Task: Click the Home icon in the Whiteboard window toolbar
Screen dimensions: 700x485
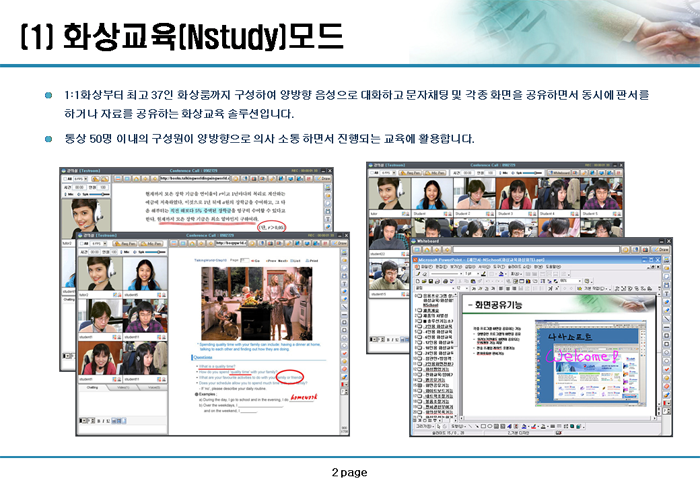Action: coord(427,250)
